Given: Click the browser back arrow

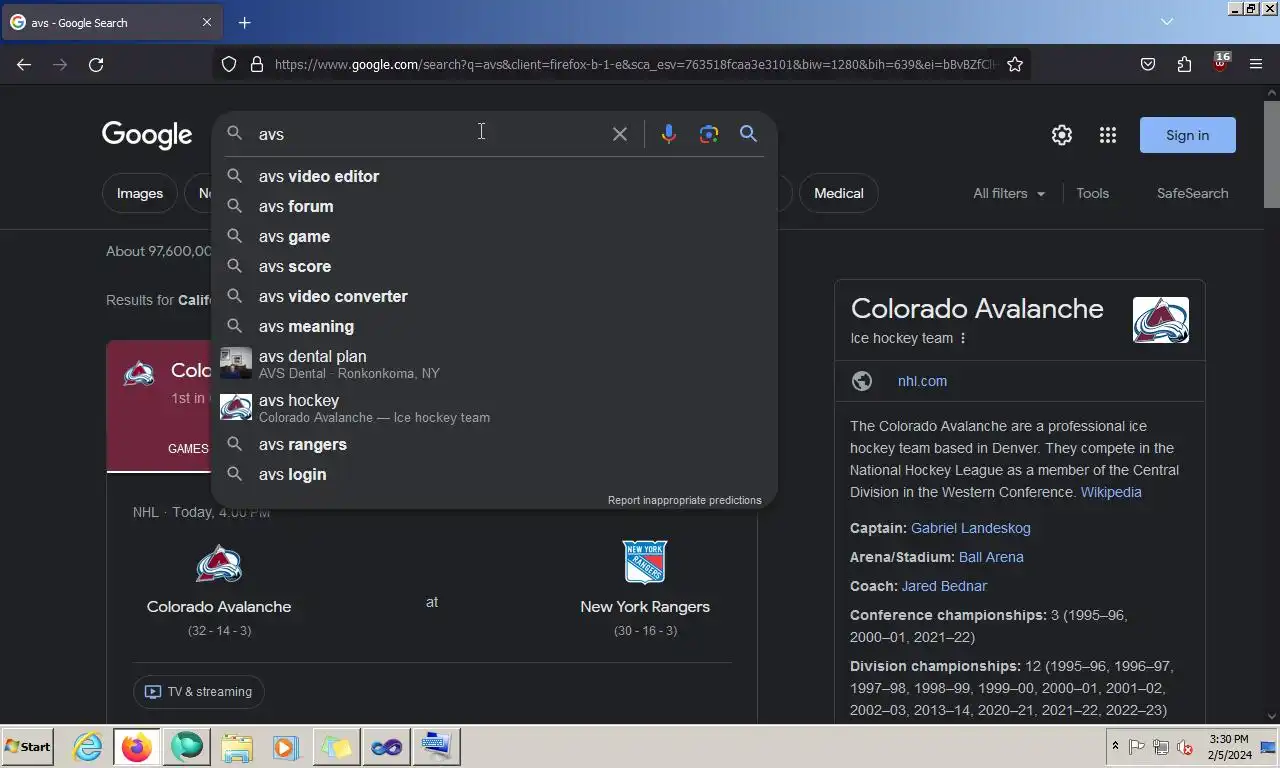Looking at the screenshot, I should click(24, 64).
